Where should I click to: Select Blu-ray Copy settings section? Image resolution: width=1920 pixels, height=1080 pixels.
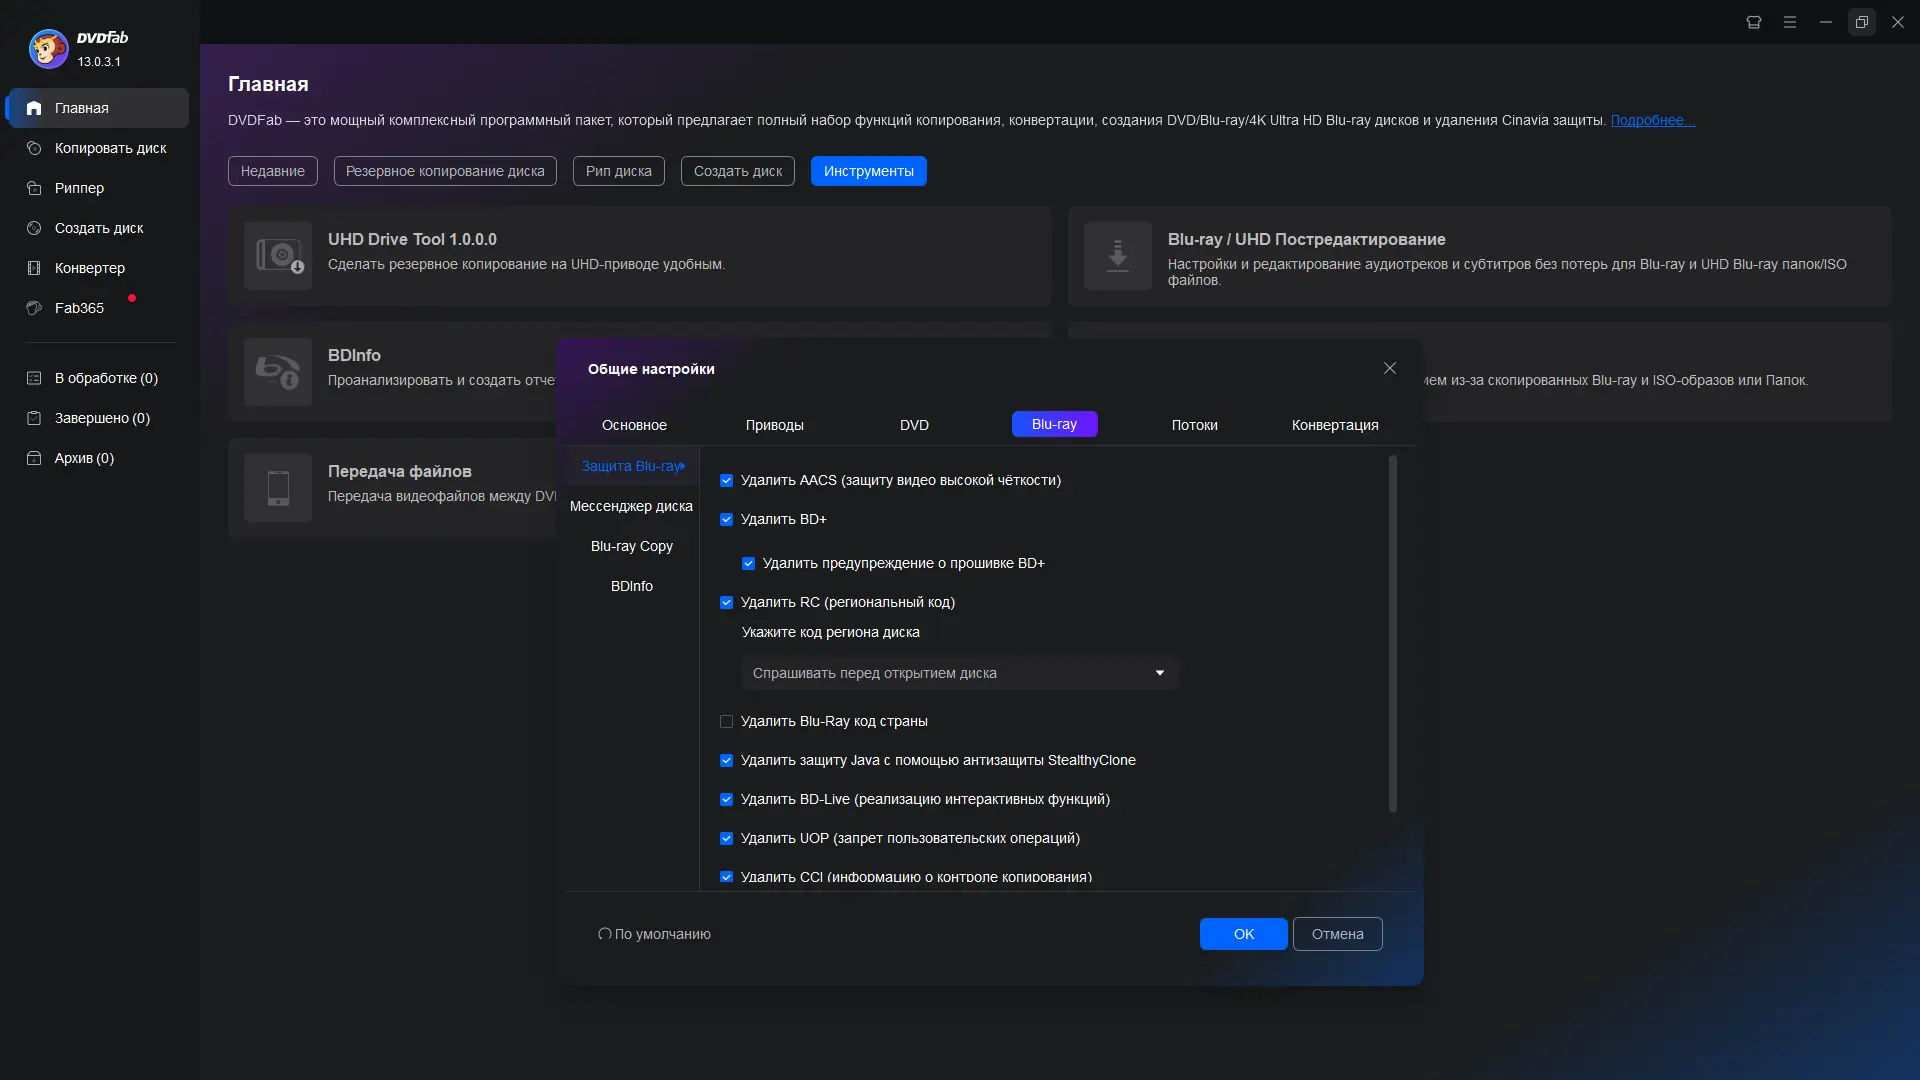(x=631, y=546)
